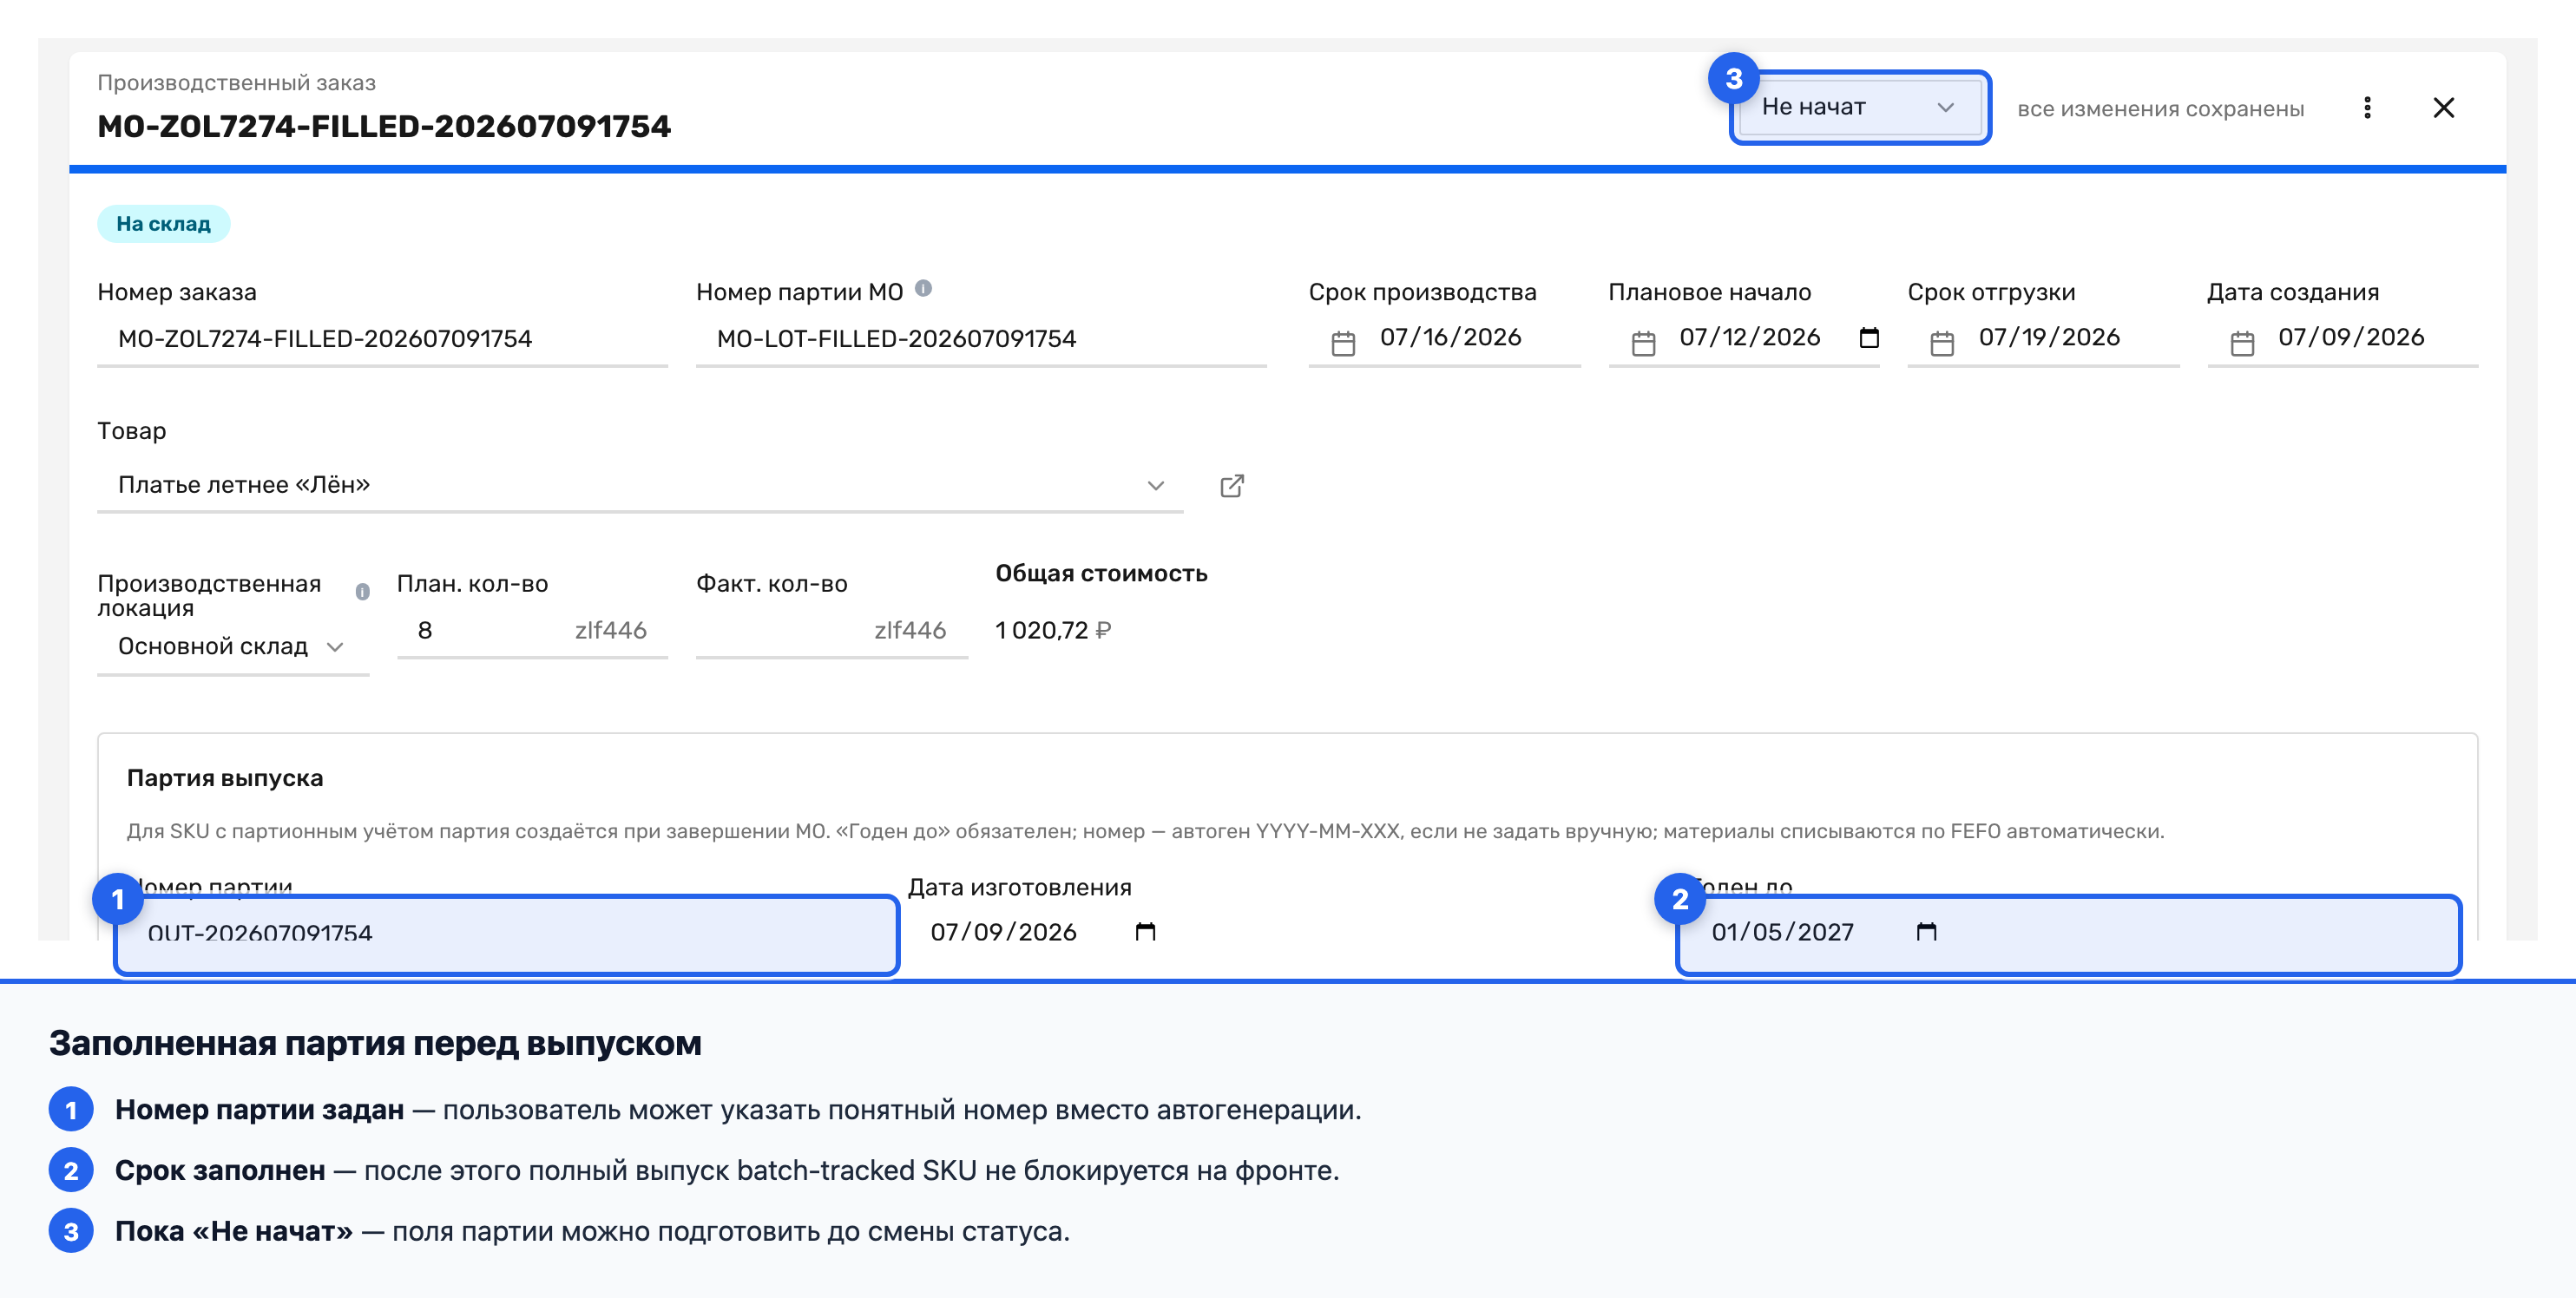Edit the «Номер заказа» field
The image size is (2576, 1298).
click(x=382, y=339)
